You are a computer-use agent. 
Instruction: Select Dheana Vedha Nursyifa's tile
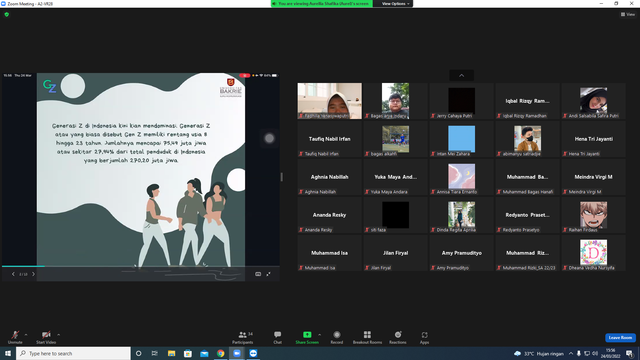click(593, 253)
